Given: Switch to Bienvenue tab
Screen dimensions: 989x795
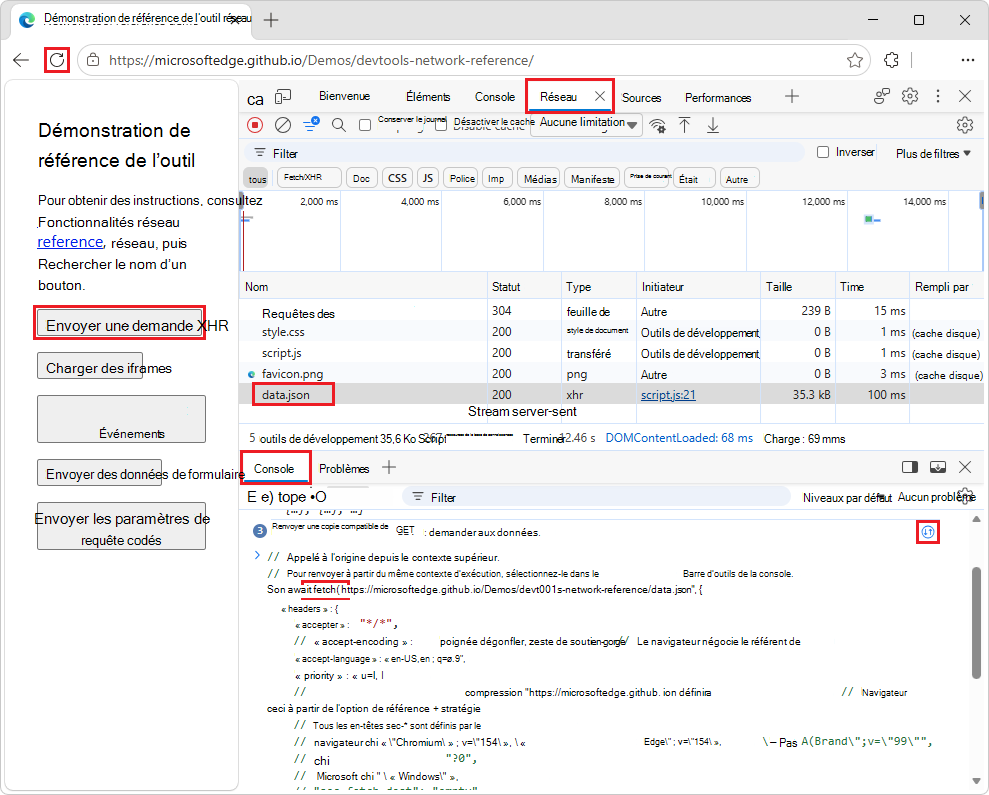Looking at the screenshot, I should [344, 96].
